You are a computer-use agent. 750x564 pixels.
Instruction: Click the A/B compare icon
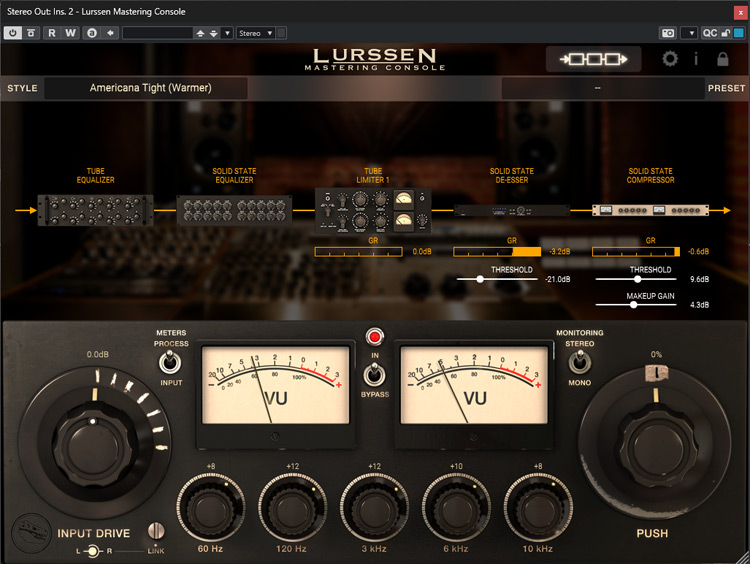coord(92,33)
